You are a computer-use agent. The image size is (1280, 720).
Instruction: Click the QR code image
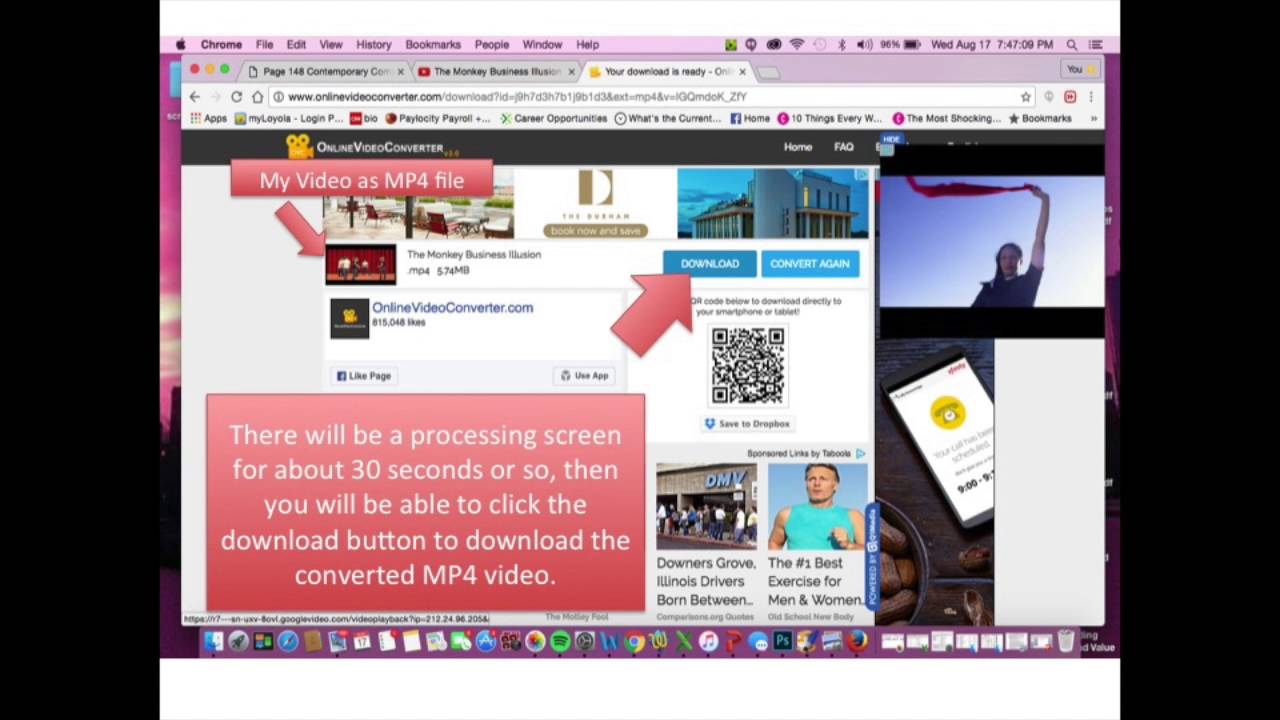tap(748, 365)
